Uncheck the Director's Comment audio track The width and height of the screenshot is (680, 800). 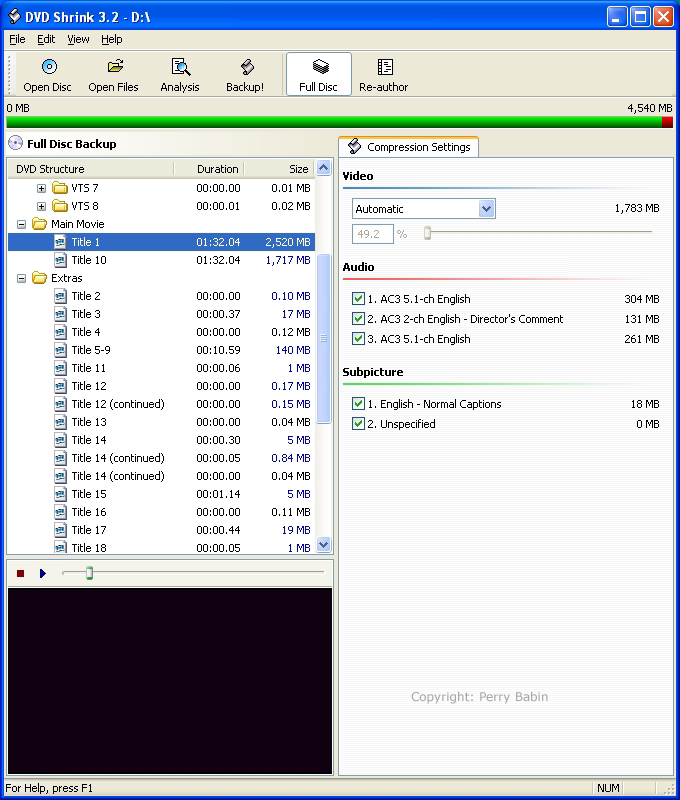coord(358,319)
